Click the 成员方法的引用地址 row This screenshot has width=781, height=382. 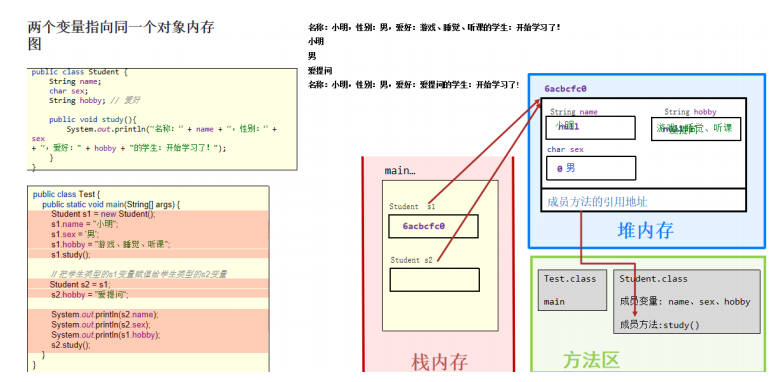pyautogui.click(x=644, y=201)
